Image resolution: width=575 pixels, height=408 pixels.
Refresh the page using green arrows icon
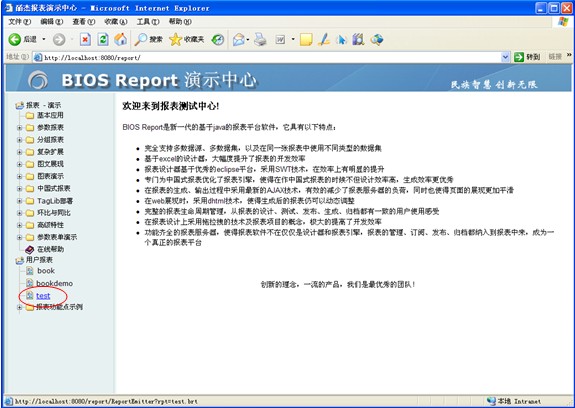click(x=103, y=39)
